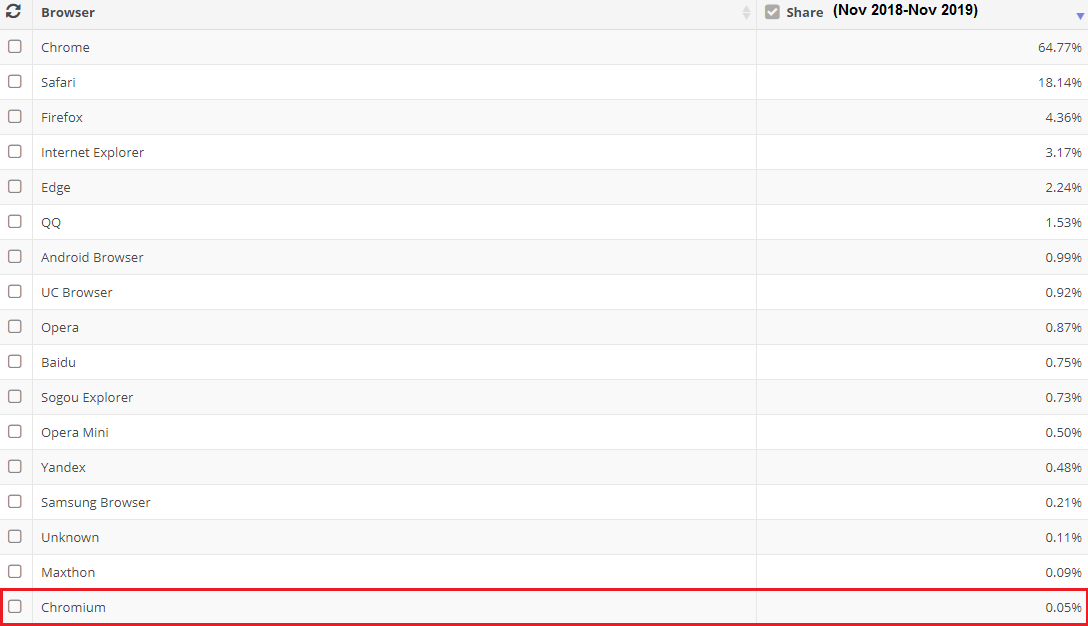Select the Internet Explorer link

pos(92,152)
